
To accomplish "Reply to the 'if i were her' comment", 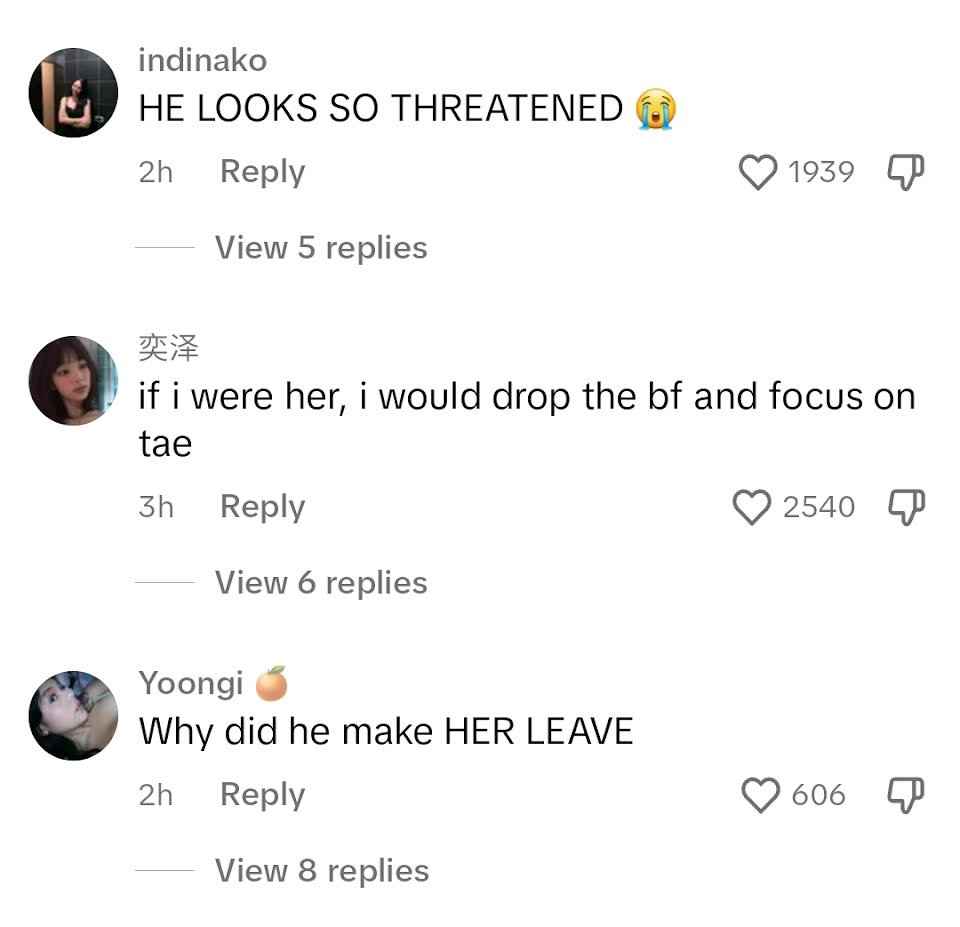I will (x=263, y=507).
